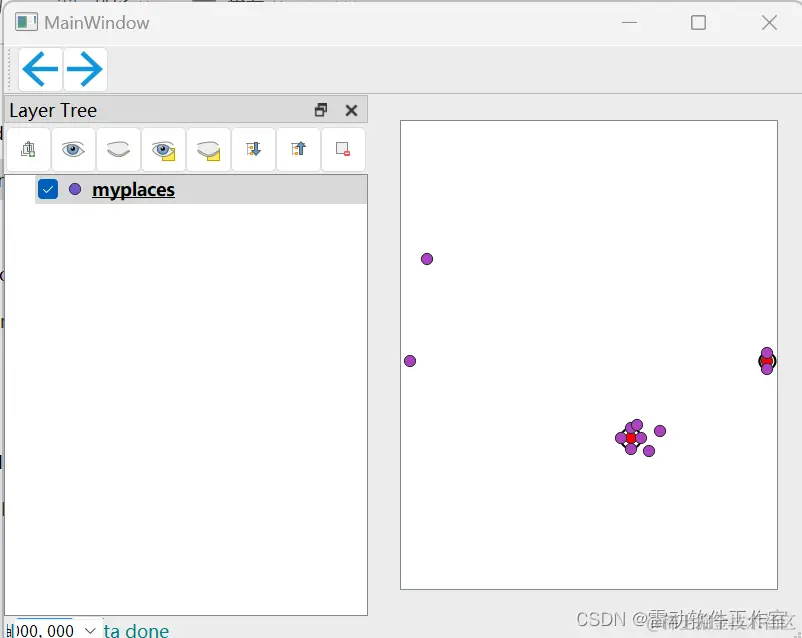Show all layers using the open eye icon
This screenshot has width=802, height=638.
[x=73, y=149]
